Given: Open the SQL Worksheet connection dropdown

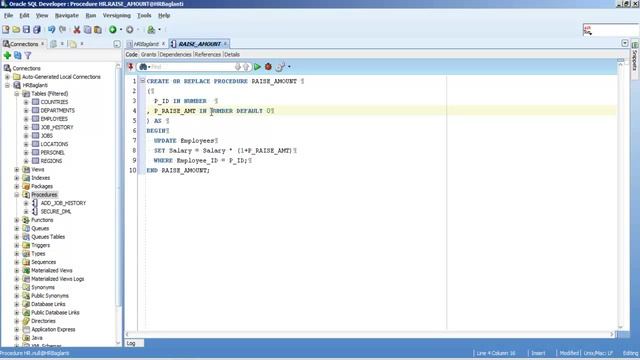Looking at the screenshot, I should pyautogui.click(x=159, y=29).
